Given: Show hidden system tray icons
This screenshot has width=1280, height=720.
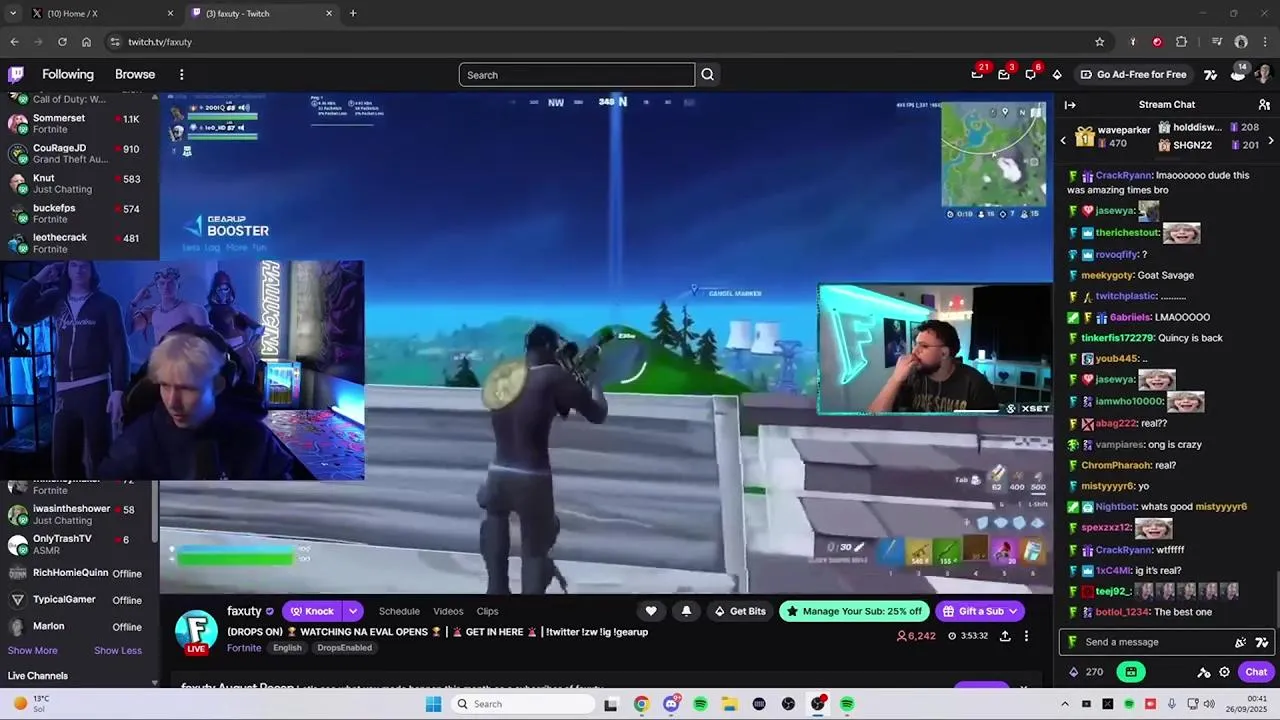Looking at the screenshot, I should [x=1064, y=704].
